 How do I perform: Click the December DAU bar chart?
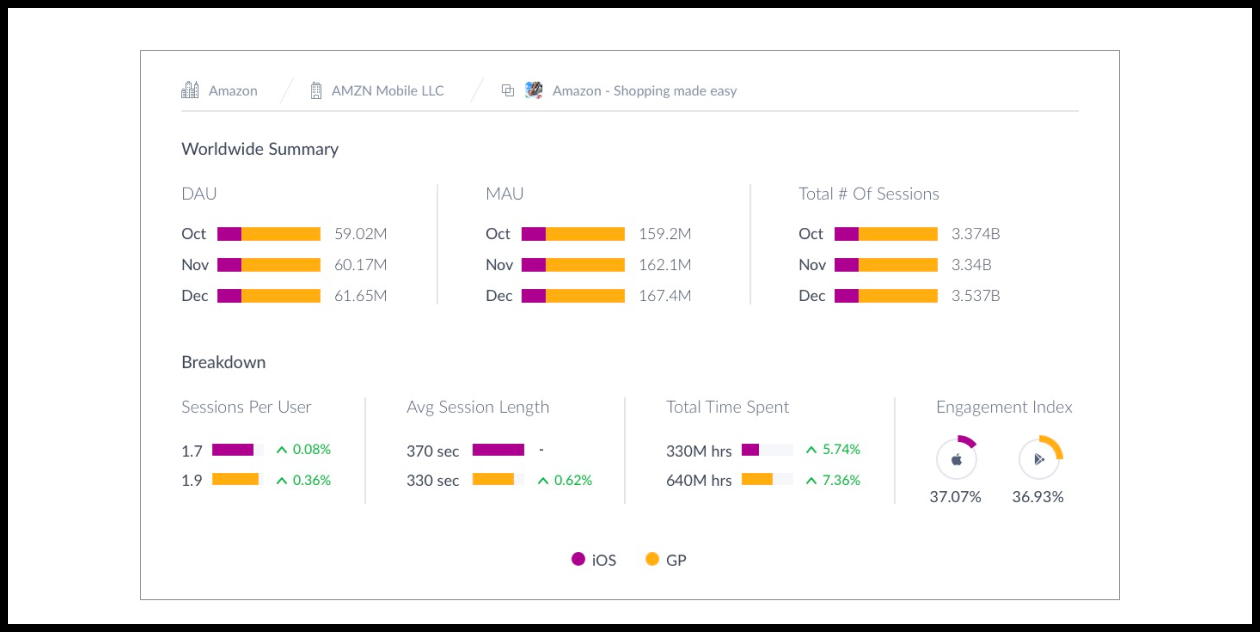tap(269, 295)
